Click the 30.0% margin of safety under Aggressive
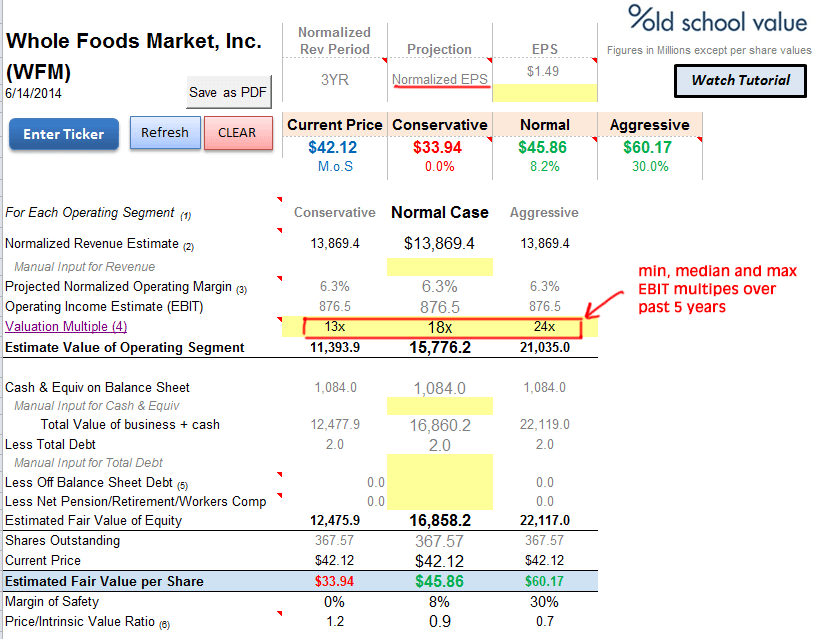 coord(650,167)
